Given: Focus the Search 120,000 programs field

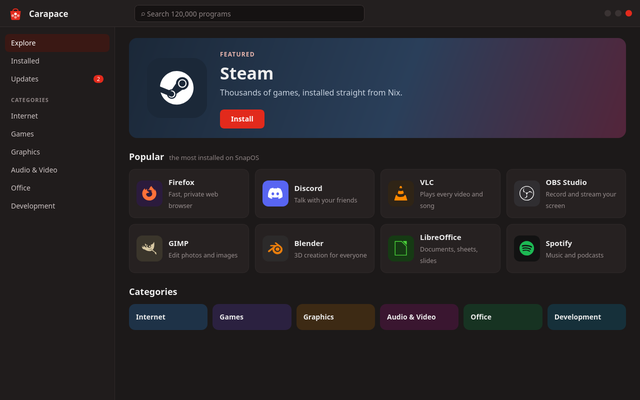Looking at the screenshot, I should point(249,14).
